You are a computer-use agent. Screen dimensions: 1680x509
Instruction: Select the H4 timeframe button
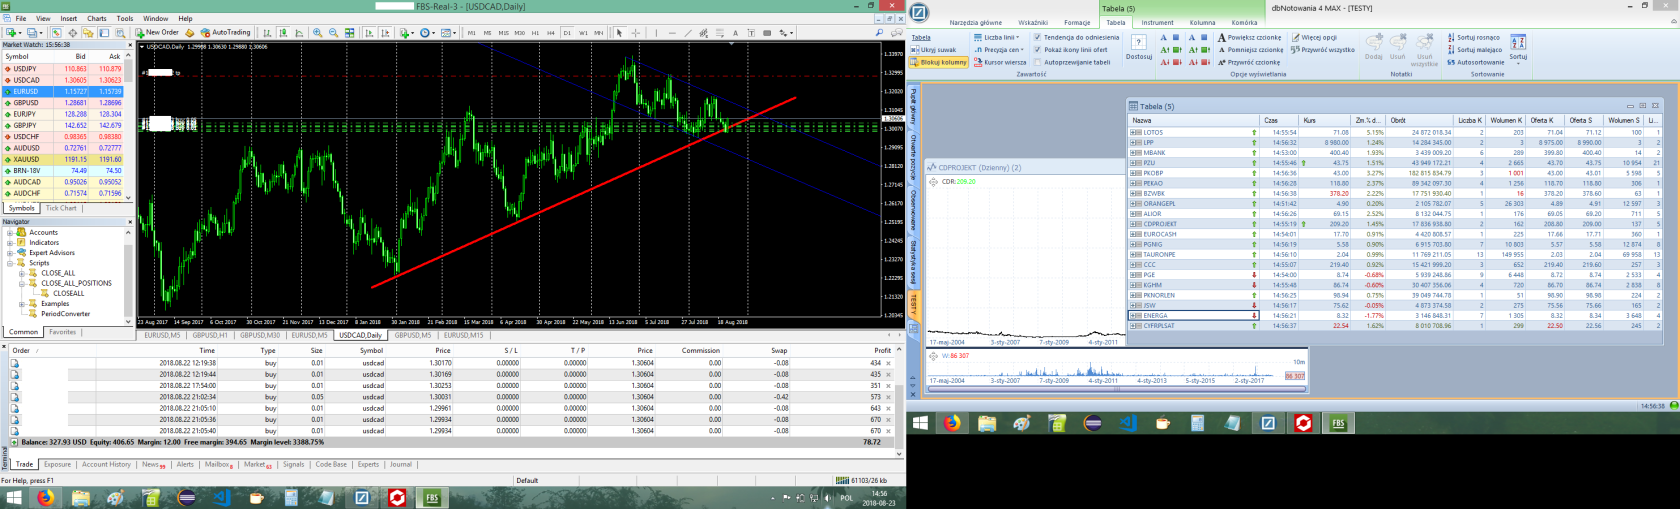[550, 32]
